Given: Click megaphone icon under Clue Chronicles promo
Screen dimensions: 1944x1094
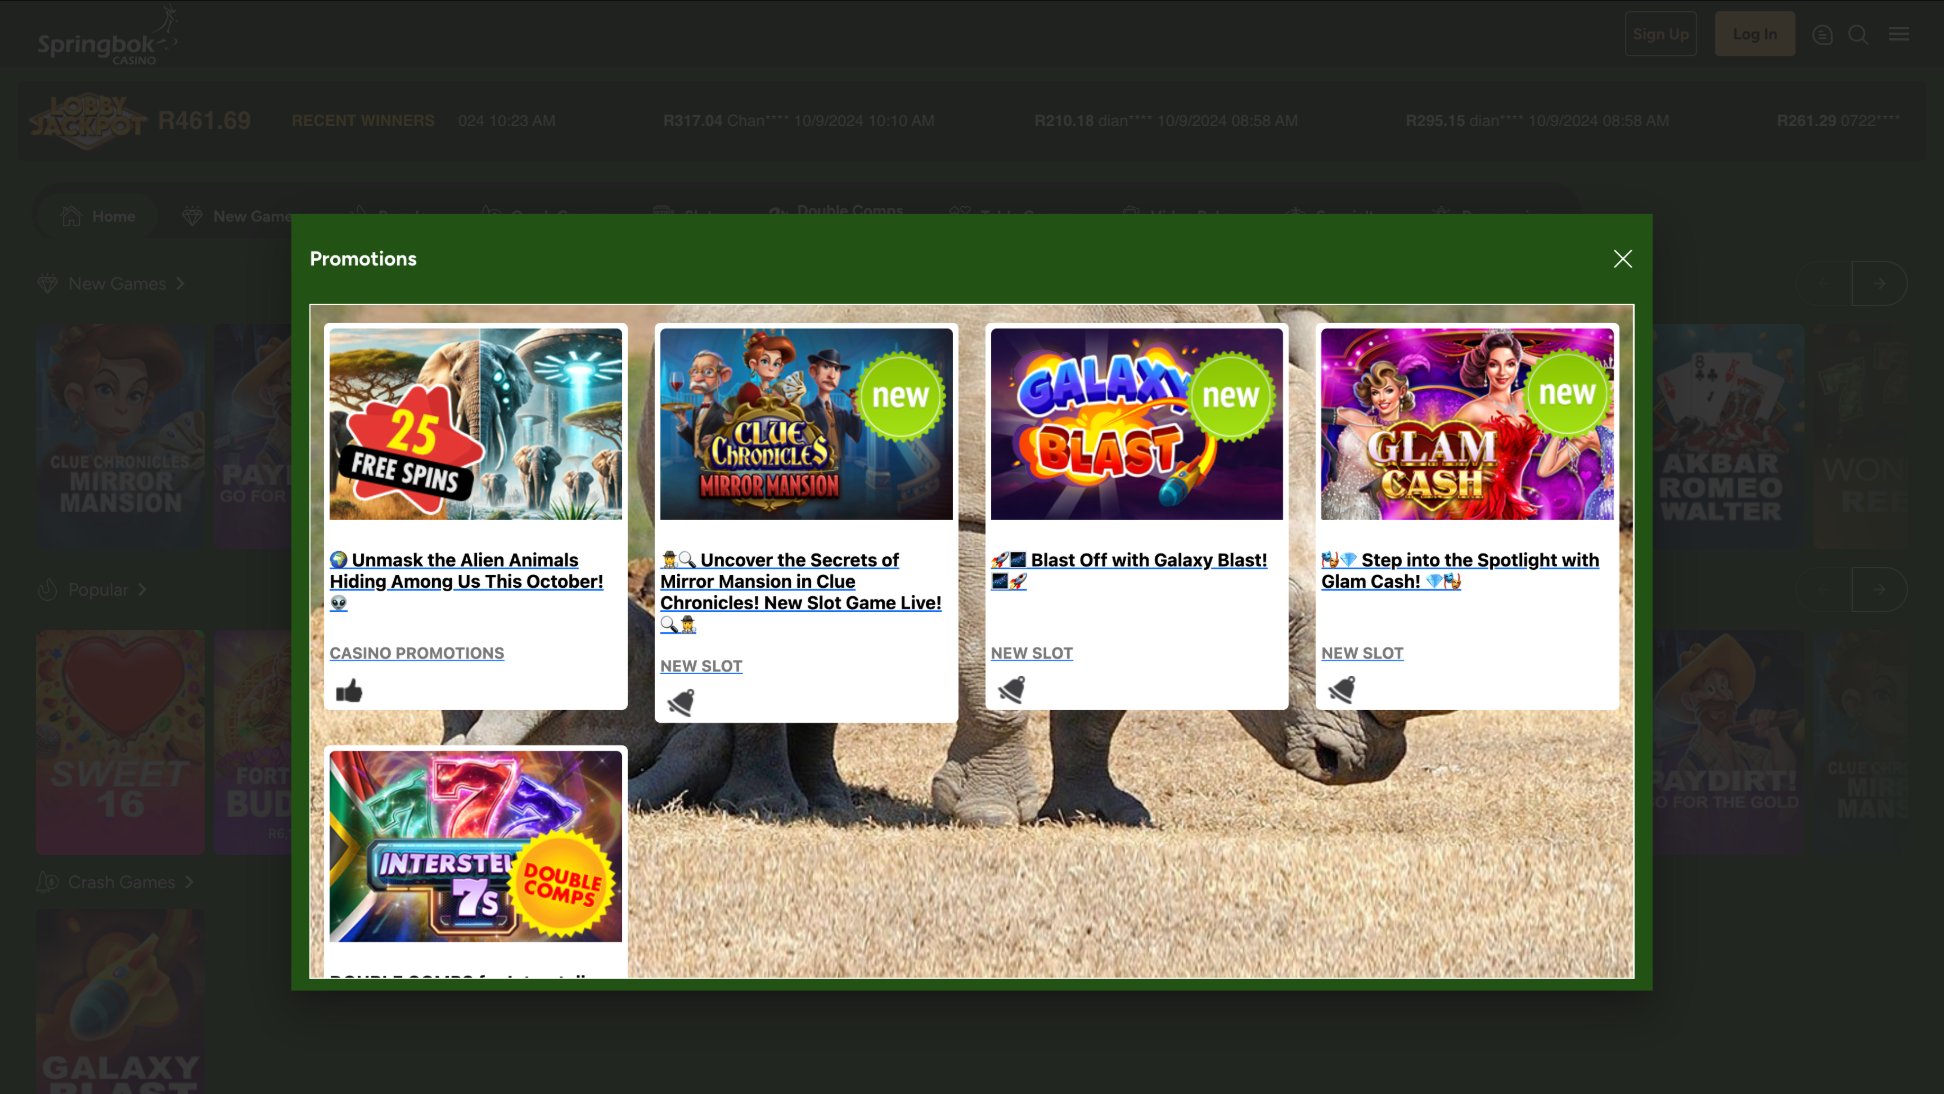Looking at the screenshot, I should tap(681, 703).
